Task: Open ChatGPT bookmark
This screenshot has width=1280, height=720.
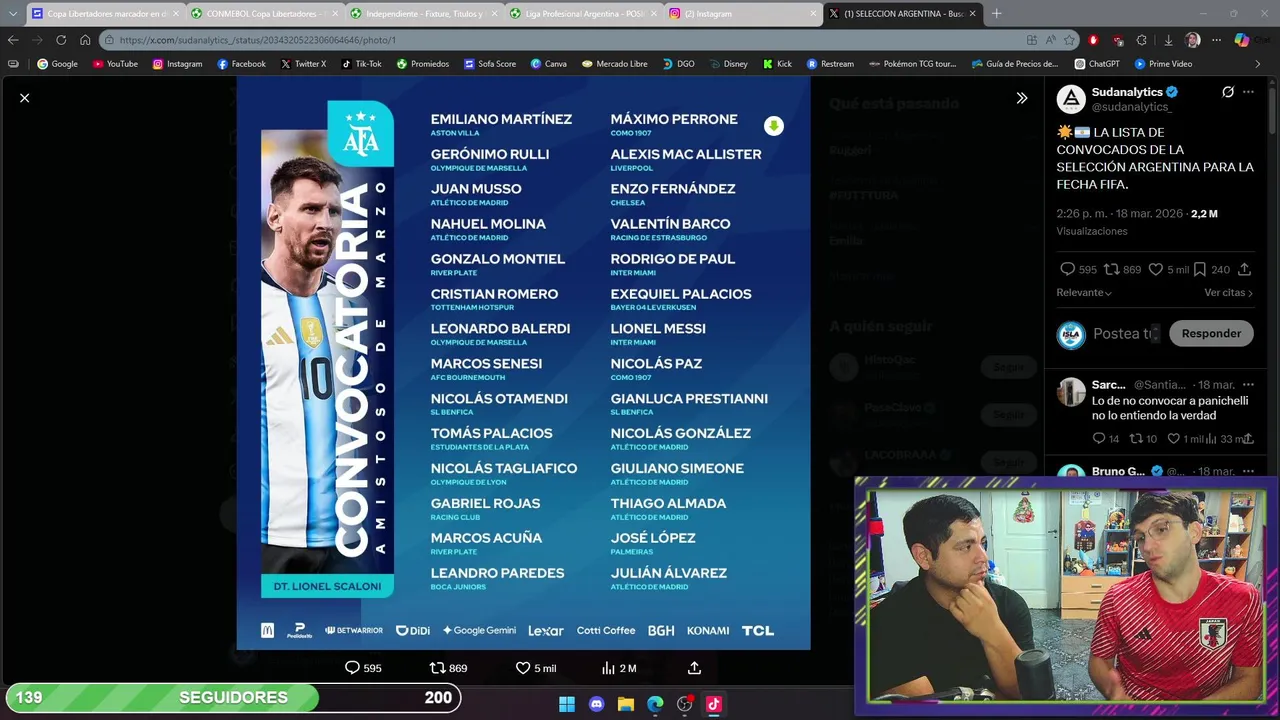Action: pyautogui.click(x=1097, y=64)
